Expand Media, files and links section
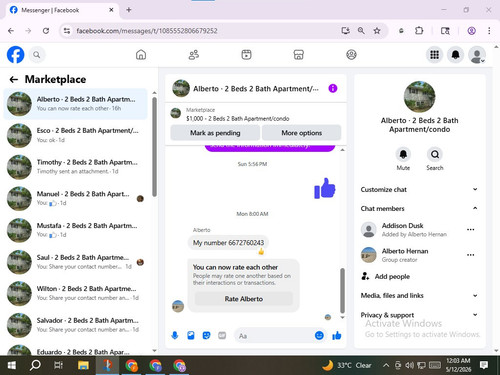This screenshot has width=500, height=375. [419, 295]
